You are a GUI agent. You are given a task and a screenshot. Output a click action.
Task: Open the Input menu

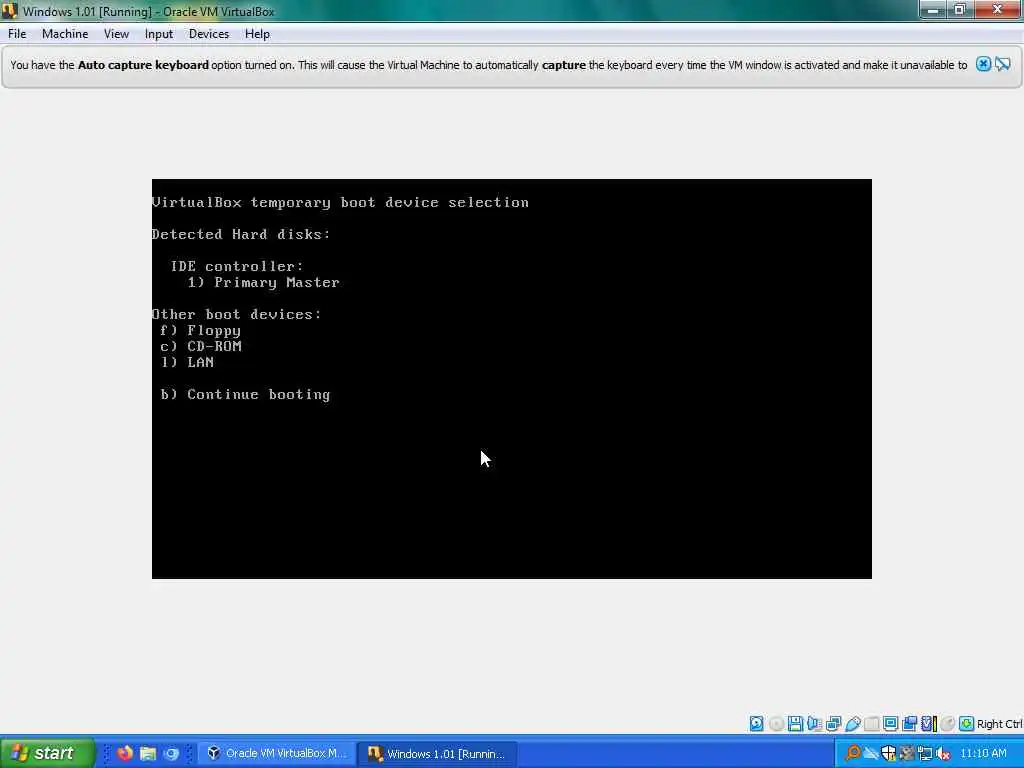tap(159, 34)
